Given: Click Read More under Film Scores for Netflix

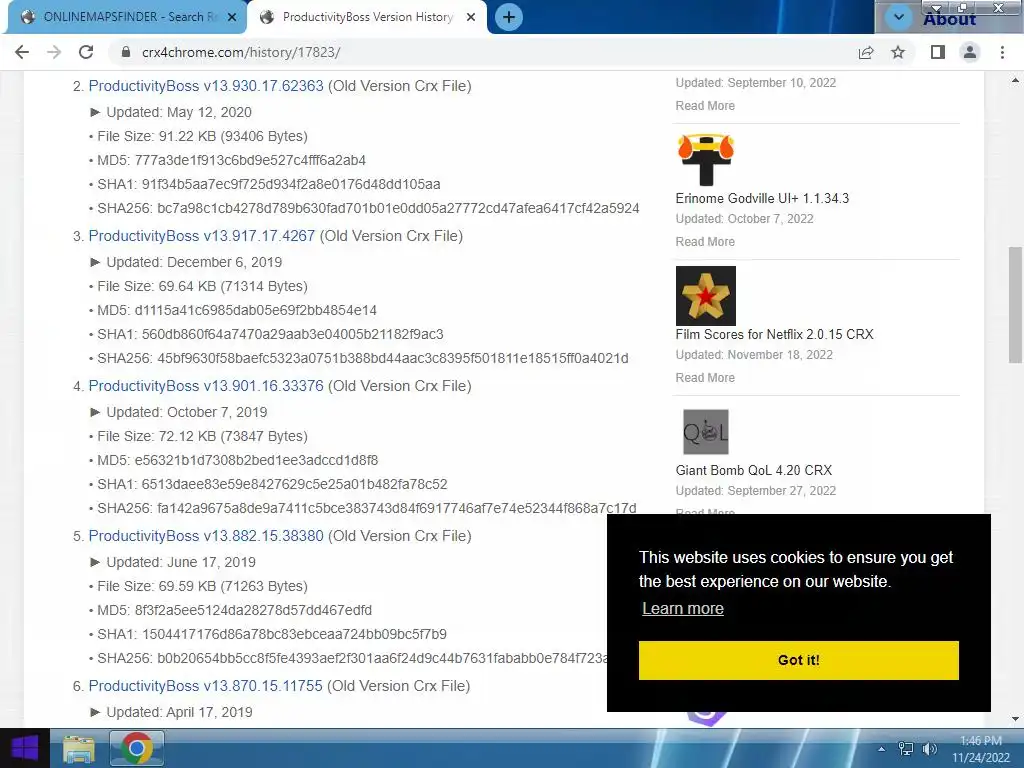Looking at the screenshot, I should 705,377.
